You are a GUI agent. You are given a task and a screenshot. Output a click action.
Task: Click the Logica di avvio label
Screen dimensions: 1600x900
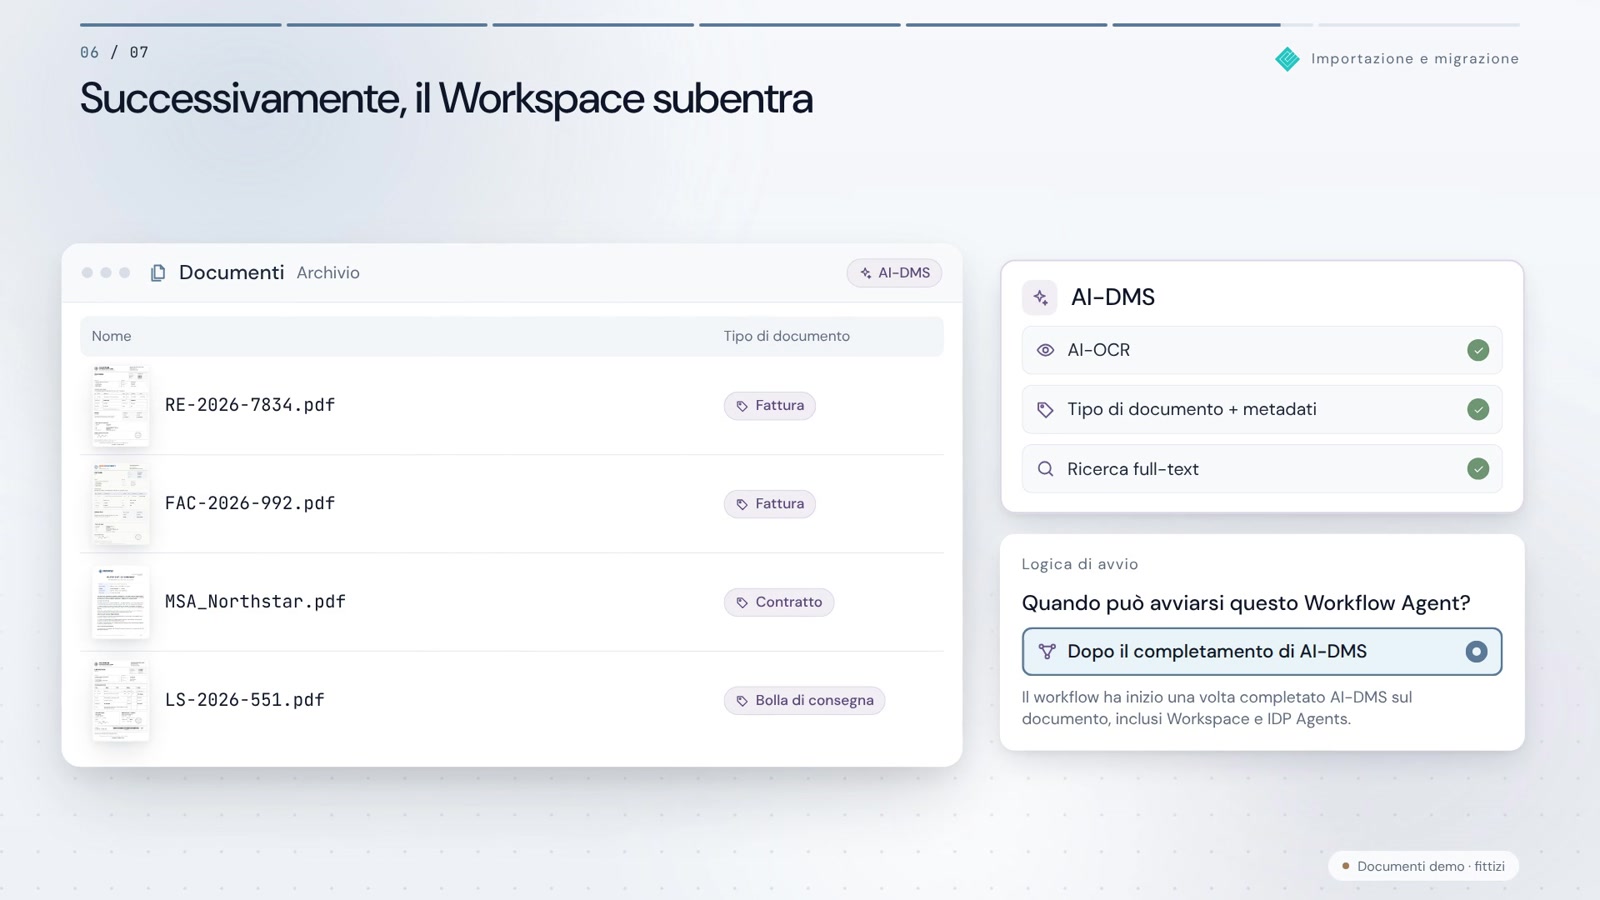(1080, 564)
